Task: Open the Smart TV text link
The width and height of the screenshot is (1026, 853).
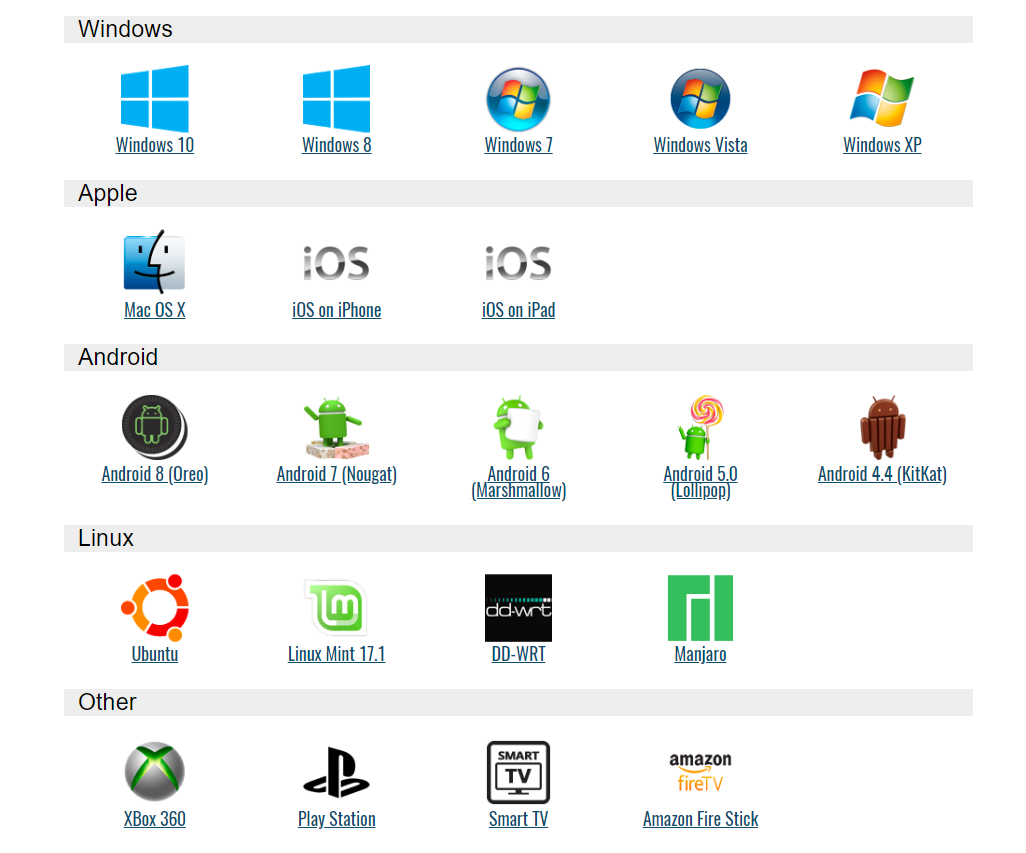Action: click(x=518, y=818)
